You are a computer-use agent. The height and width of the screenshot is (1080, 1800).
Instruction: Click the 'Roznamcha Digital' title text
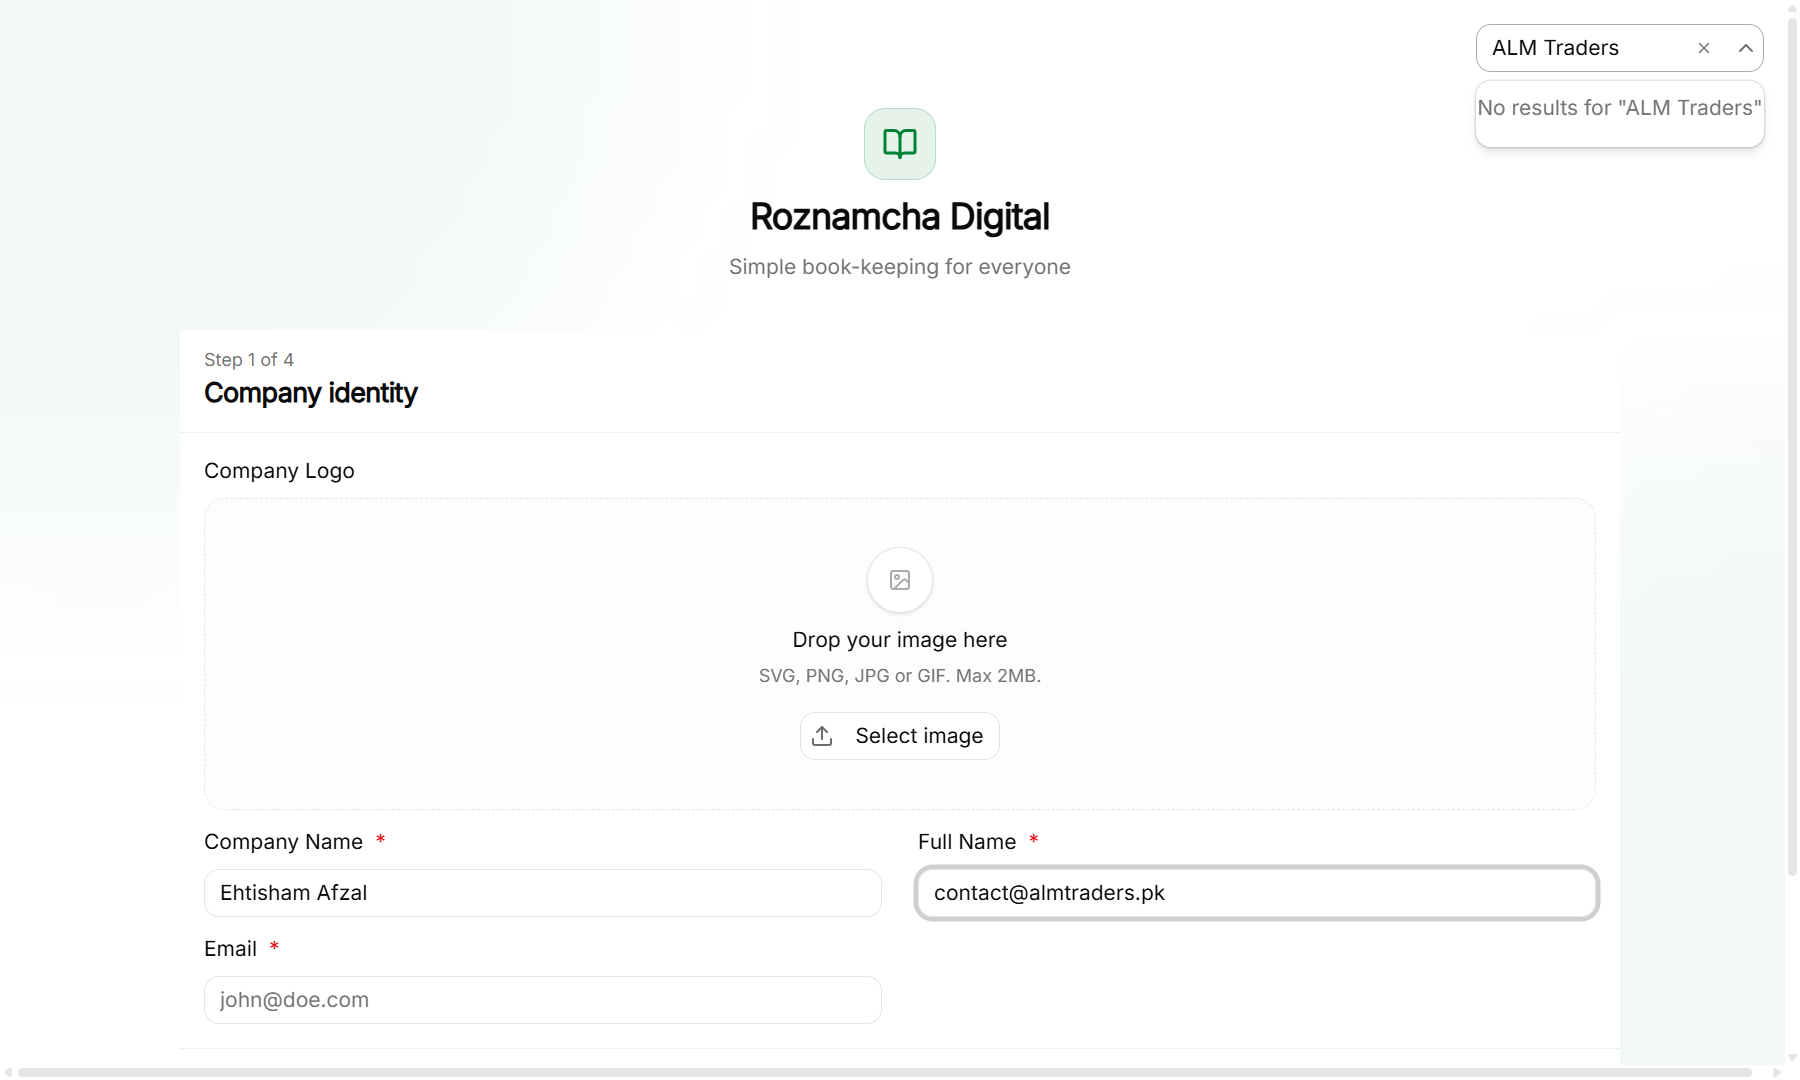click(x=900, y=217)
